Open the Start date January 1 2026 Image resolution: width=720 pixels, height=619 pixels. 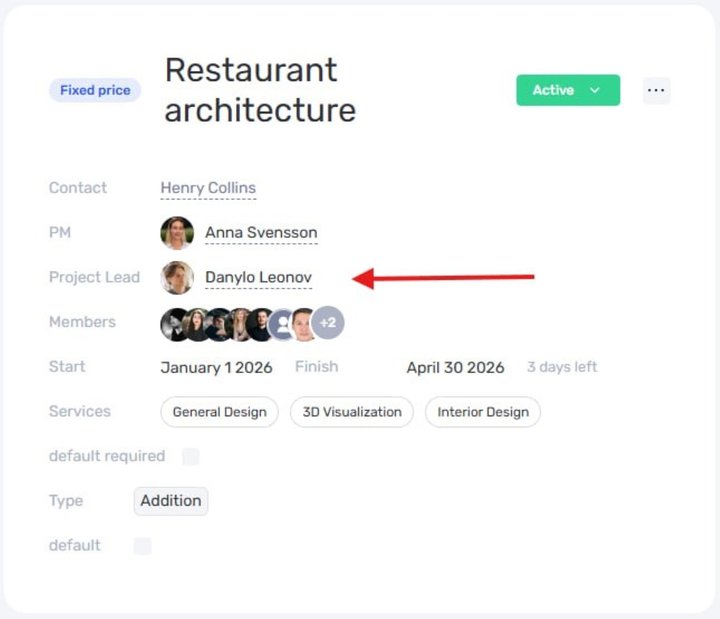pyautogui.click(x=216, y=367)
